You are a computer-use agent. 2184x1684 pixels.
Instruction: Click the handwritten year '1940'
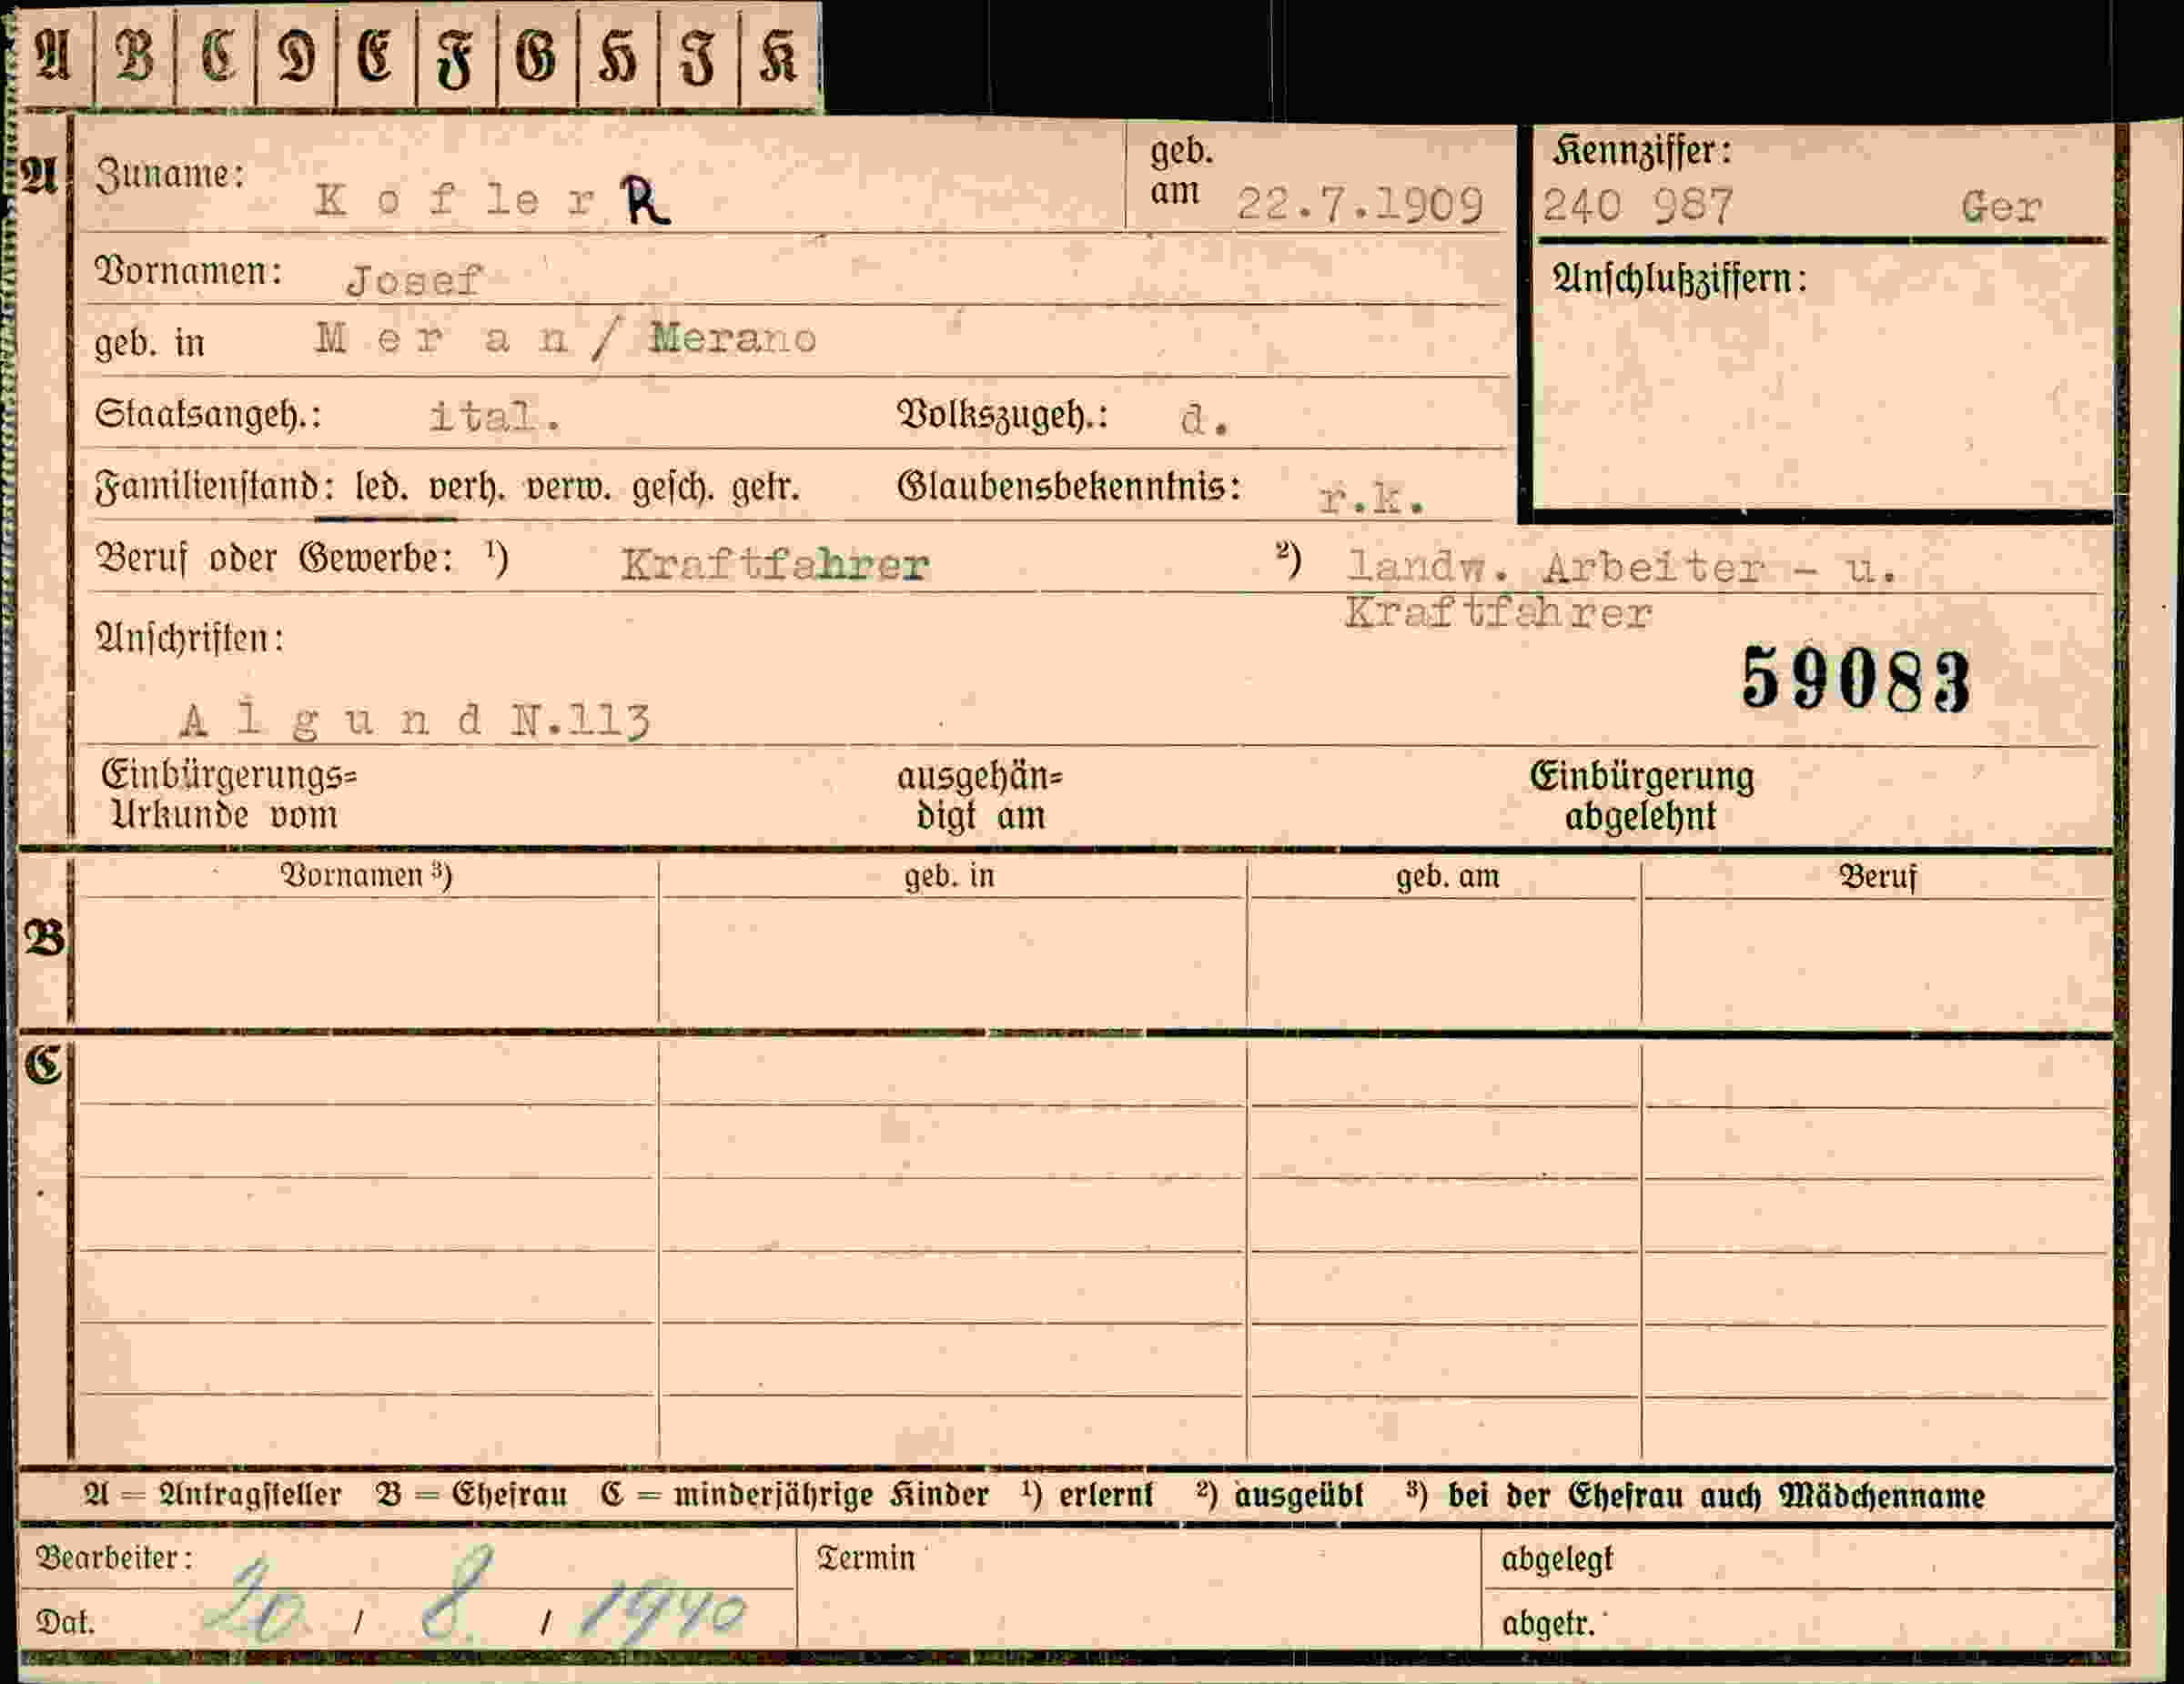[663, 1610]
